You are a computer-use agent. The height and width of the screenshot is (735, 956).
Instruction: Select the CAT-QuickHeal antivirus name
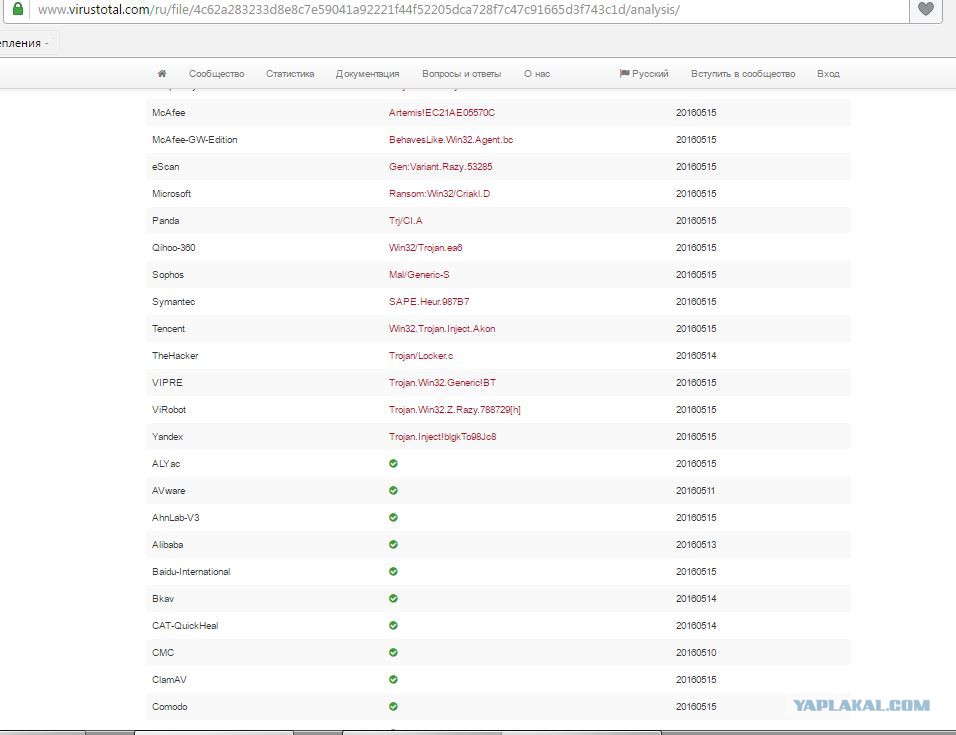click(x=185, y=625)
